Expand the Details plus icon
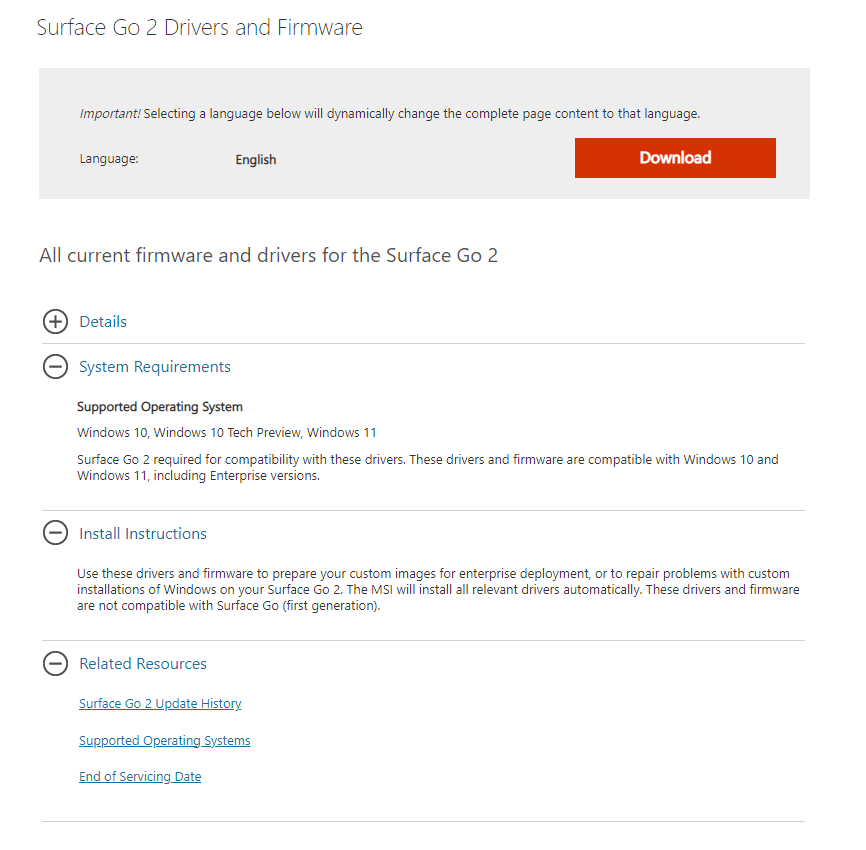The image size is (866, 850). point(55,321)
